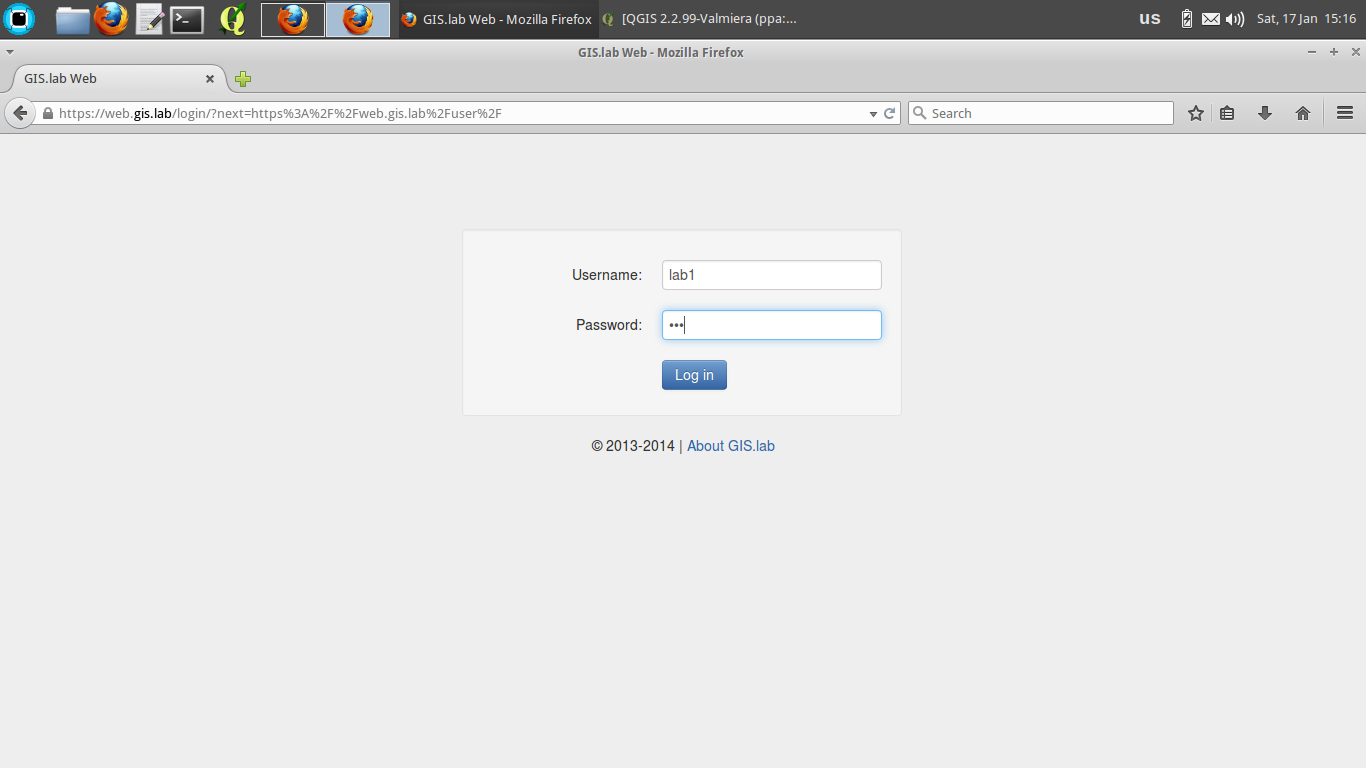The height and width of the screenshot is (768, 1366).
Task: Minimize the Firefox window
Action: [x=1312, y=52]
